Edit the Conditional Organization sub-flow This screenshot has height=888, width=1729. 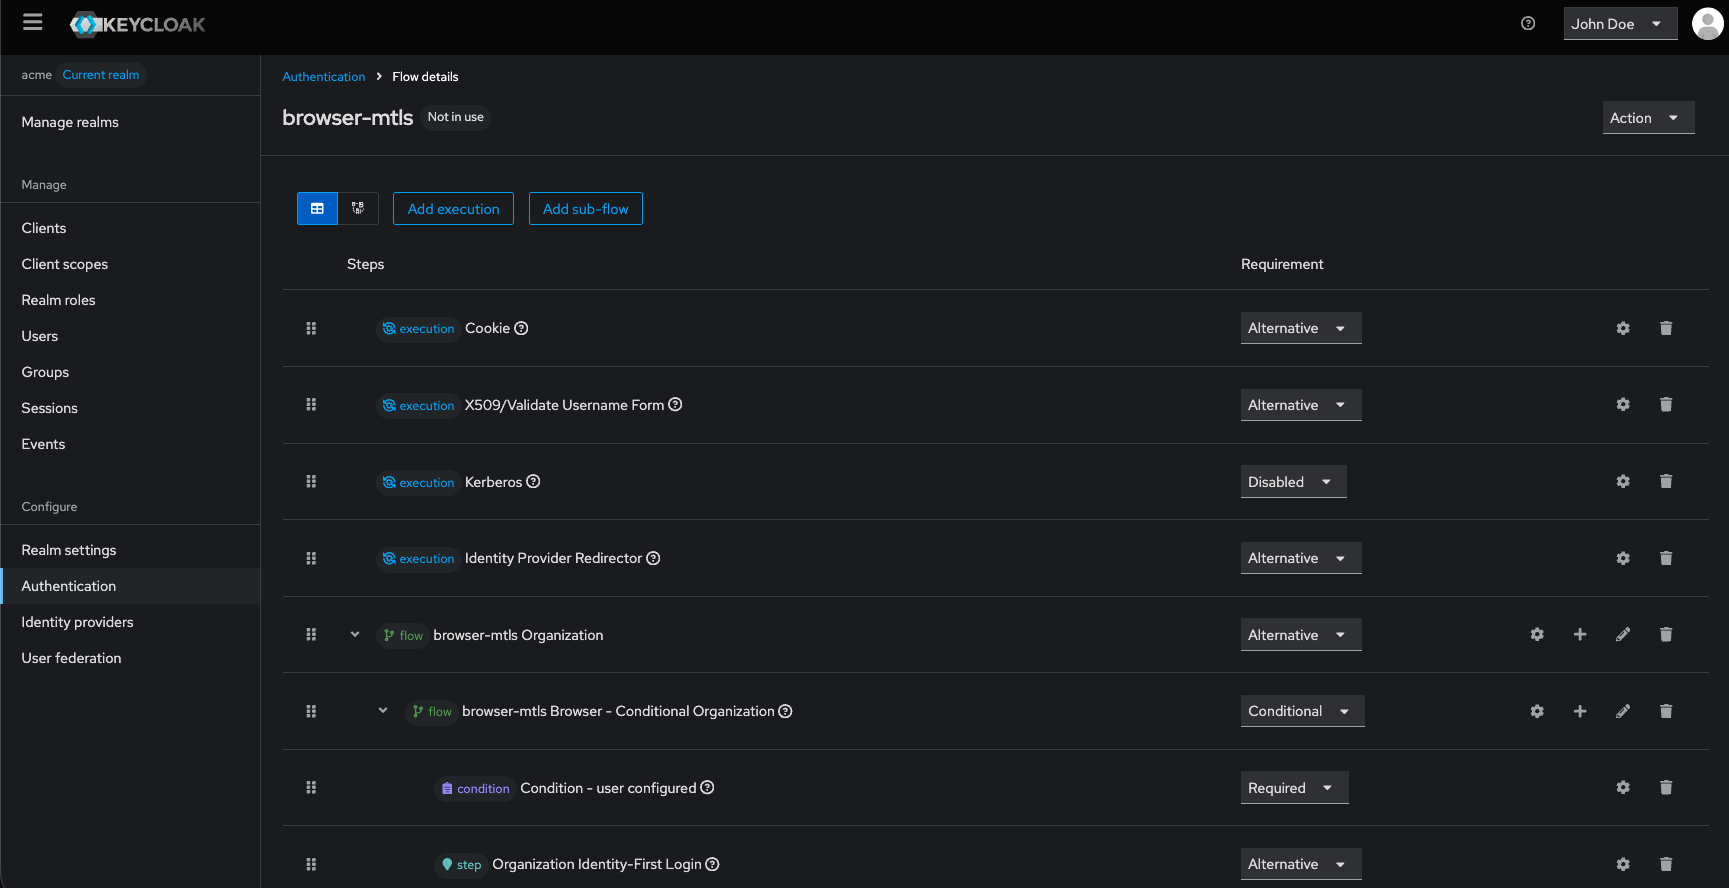[1623, 711]
